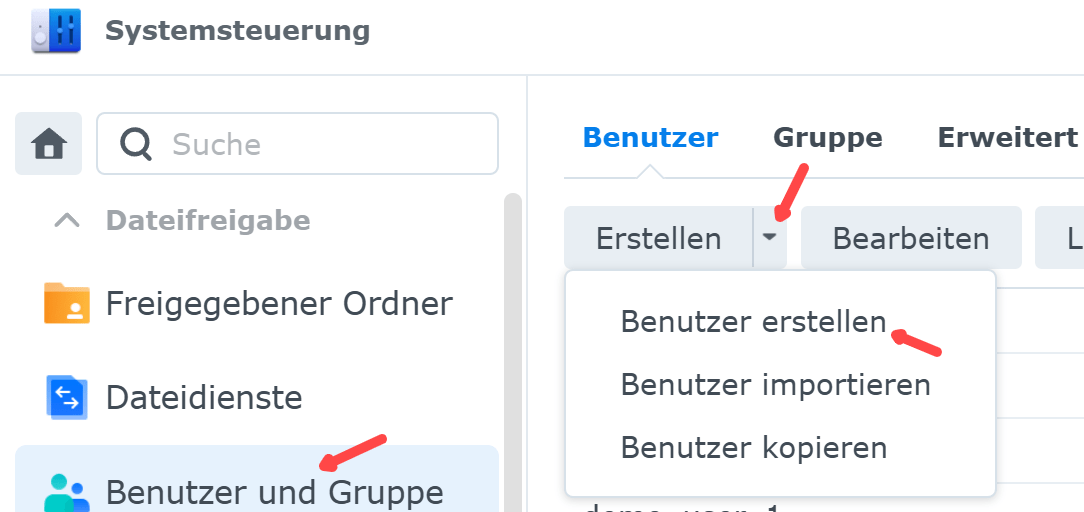The width and height of the screenshot is (1084, 512).
Task: Collapse the Dateifreigabe section chevron
Action: [x=67, y=220]
